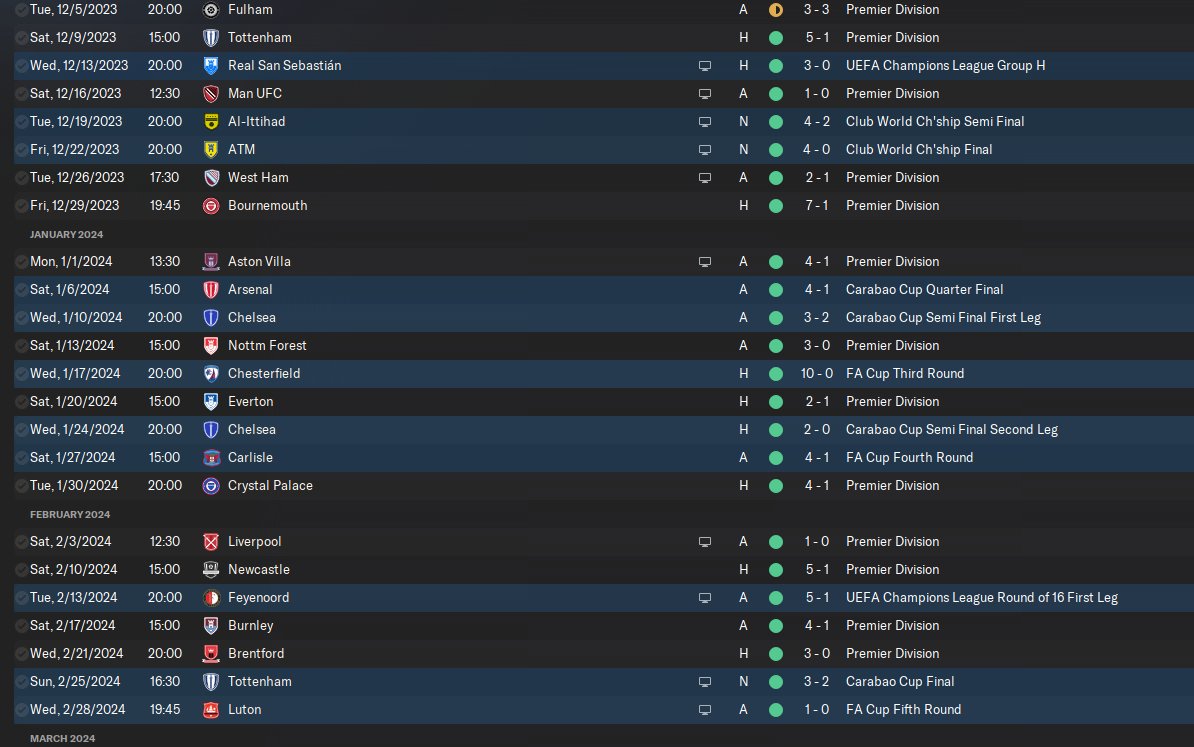The width and height of the screenshot is (1194, 747).
Task: Click the draw indicator on Fulham row
Action: pos(776,10)
